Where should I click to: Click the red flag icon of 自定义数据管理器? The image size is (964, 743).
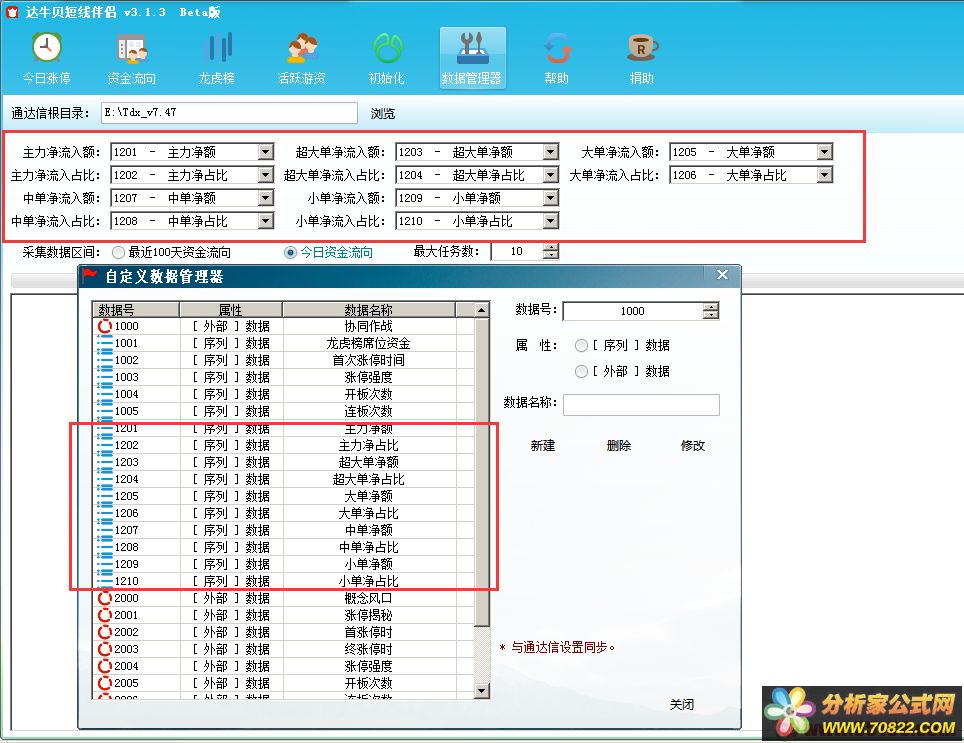pos(90,275)
